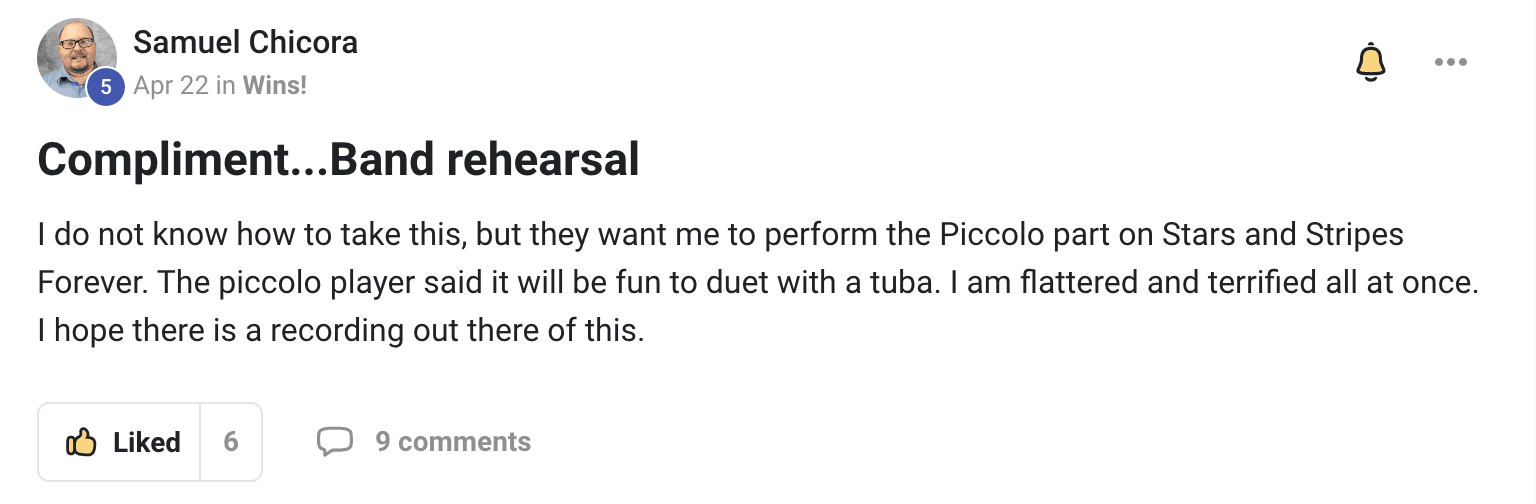Click the text "Stars and Stripes"
This screenshot has height=504, width=1536.
1283,236
